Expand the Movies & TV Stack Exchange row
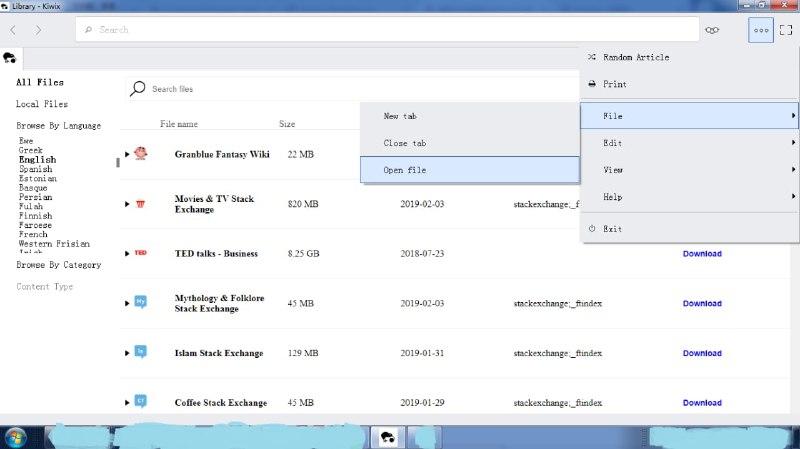 (x=127, y=204)
